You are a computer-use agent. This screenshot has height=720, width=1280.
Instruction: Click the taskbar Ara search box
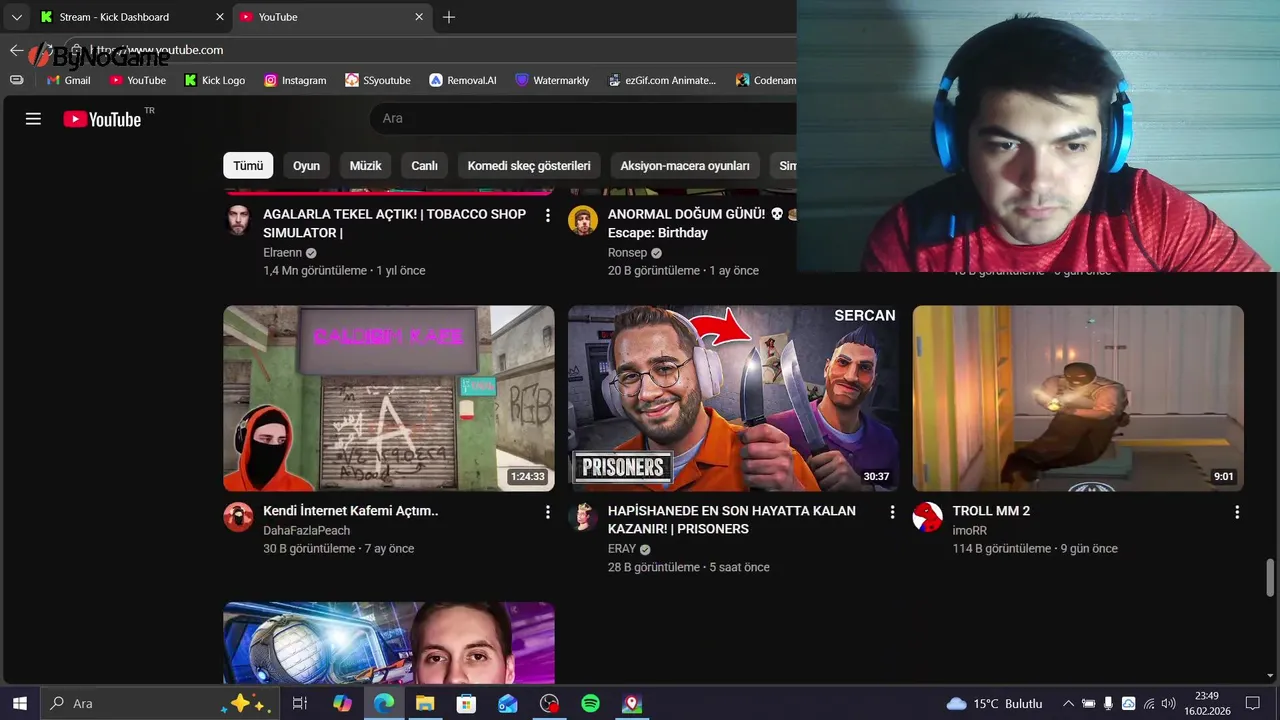click(160, 703)
